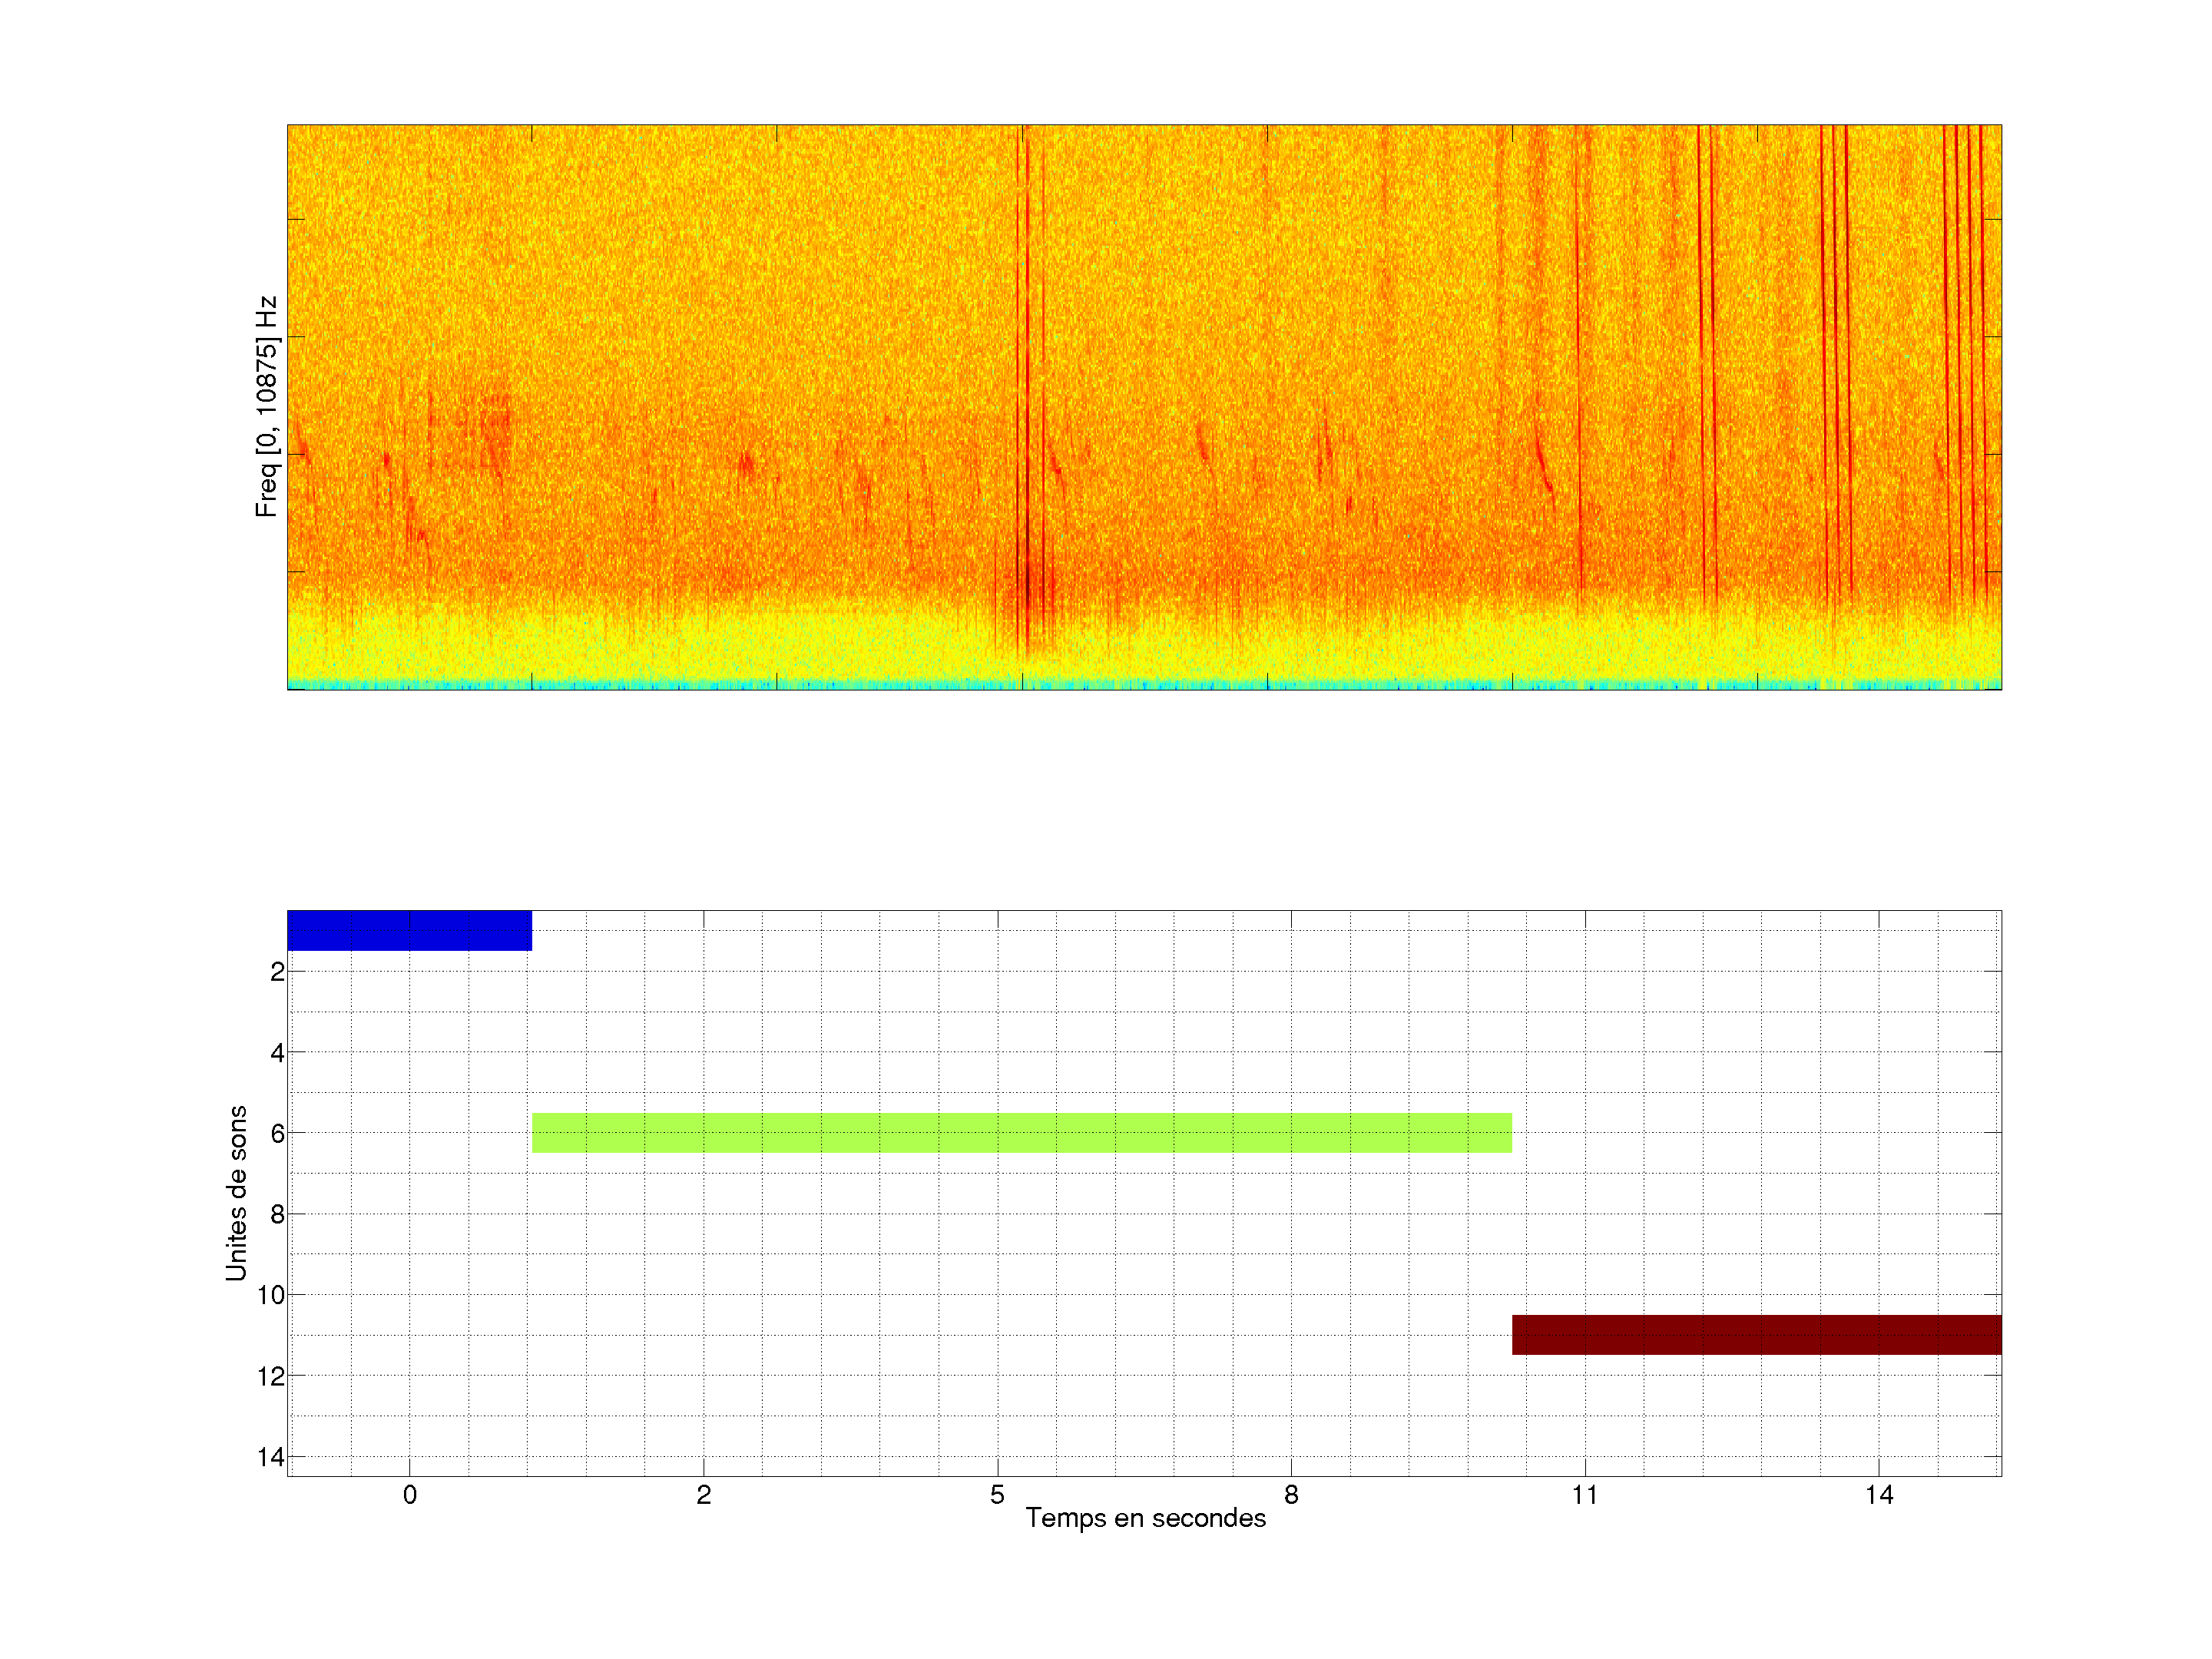The height and width of the screenshot is (1659, 2212).
Task: Click x-axis tick label 8
Action: tap(1291, 1495)
